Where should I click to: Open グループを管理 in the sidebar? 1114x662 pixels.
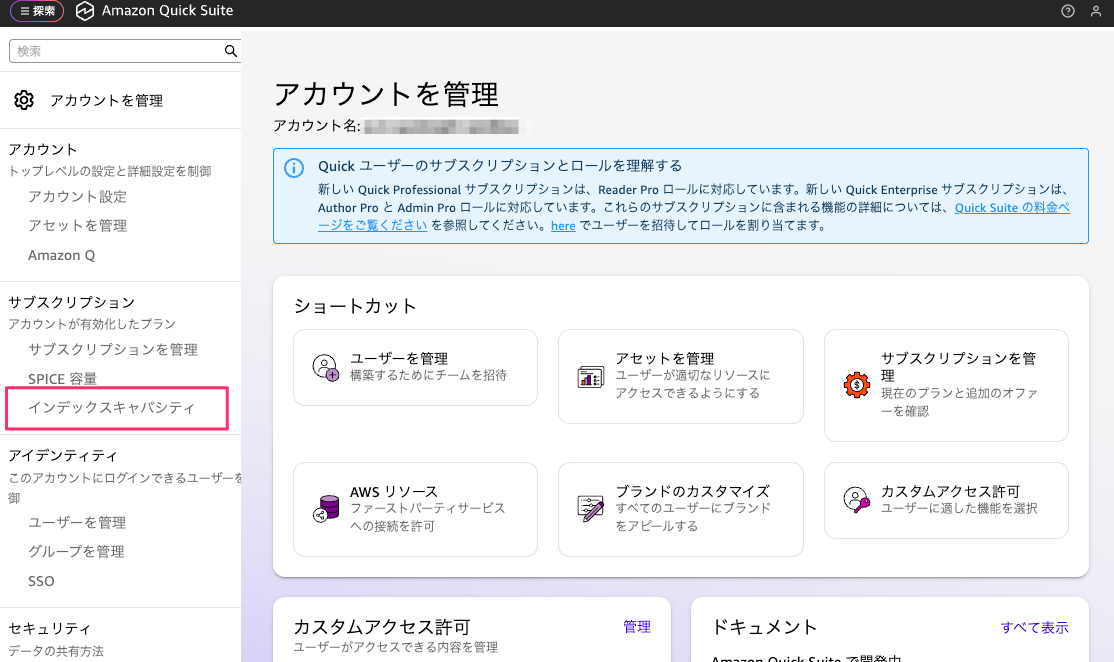coord(76,552)
